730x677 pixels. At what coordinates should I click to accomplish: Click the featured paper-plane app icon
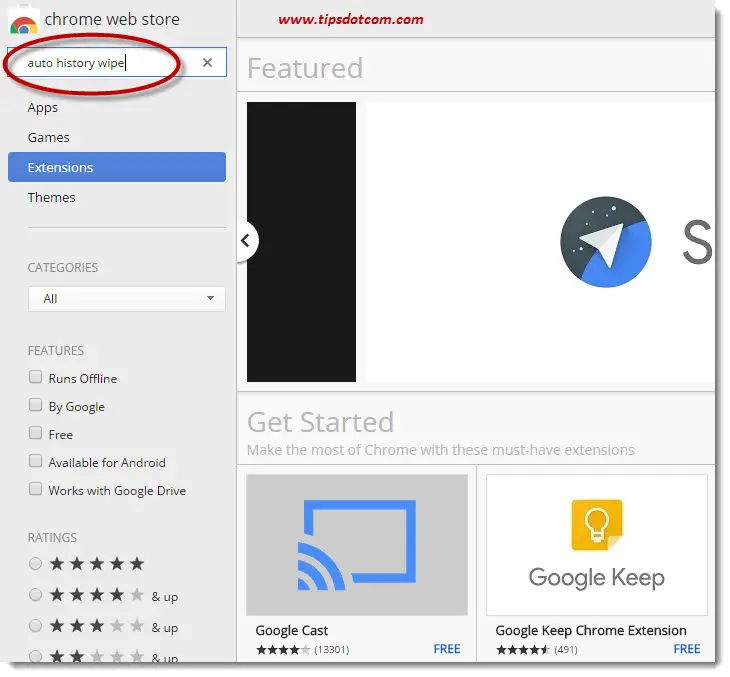[x=606, y=242]
